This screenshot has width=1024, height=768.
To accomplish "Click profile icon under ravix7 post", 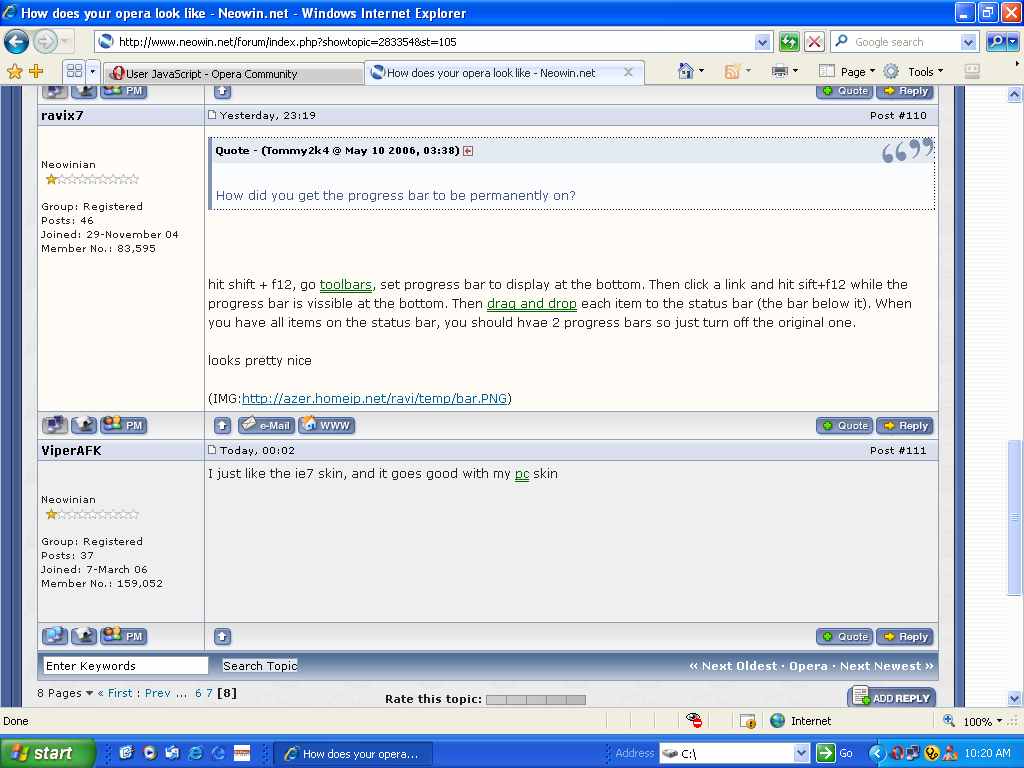I will point(55,425).
